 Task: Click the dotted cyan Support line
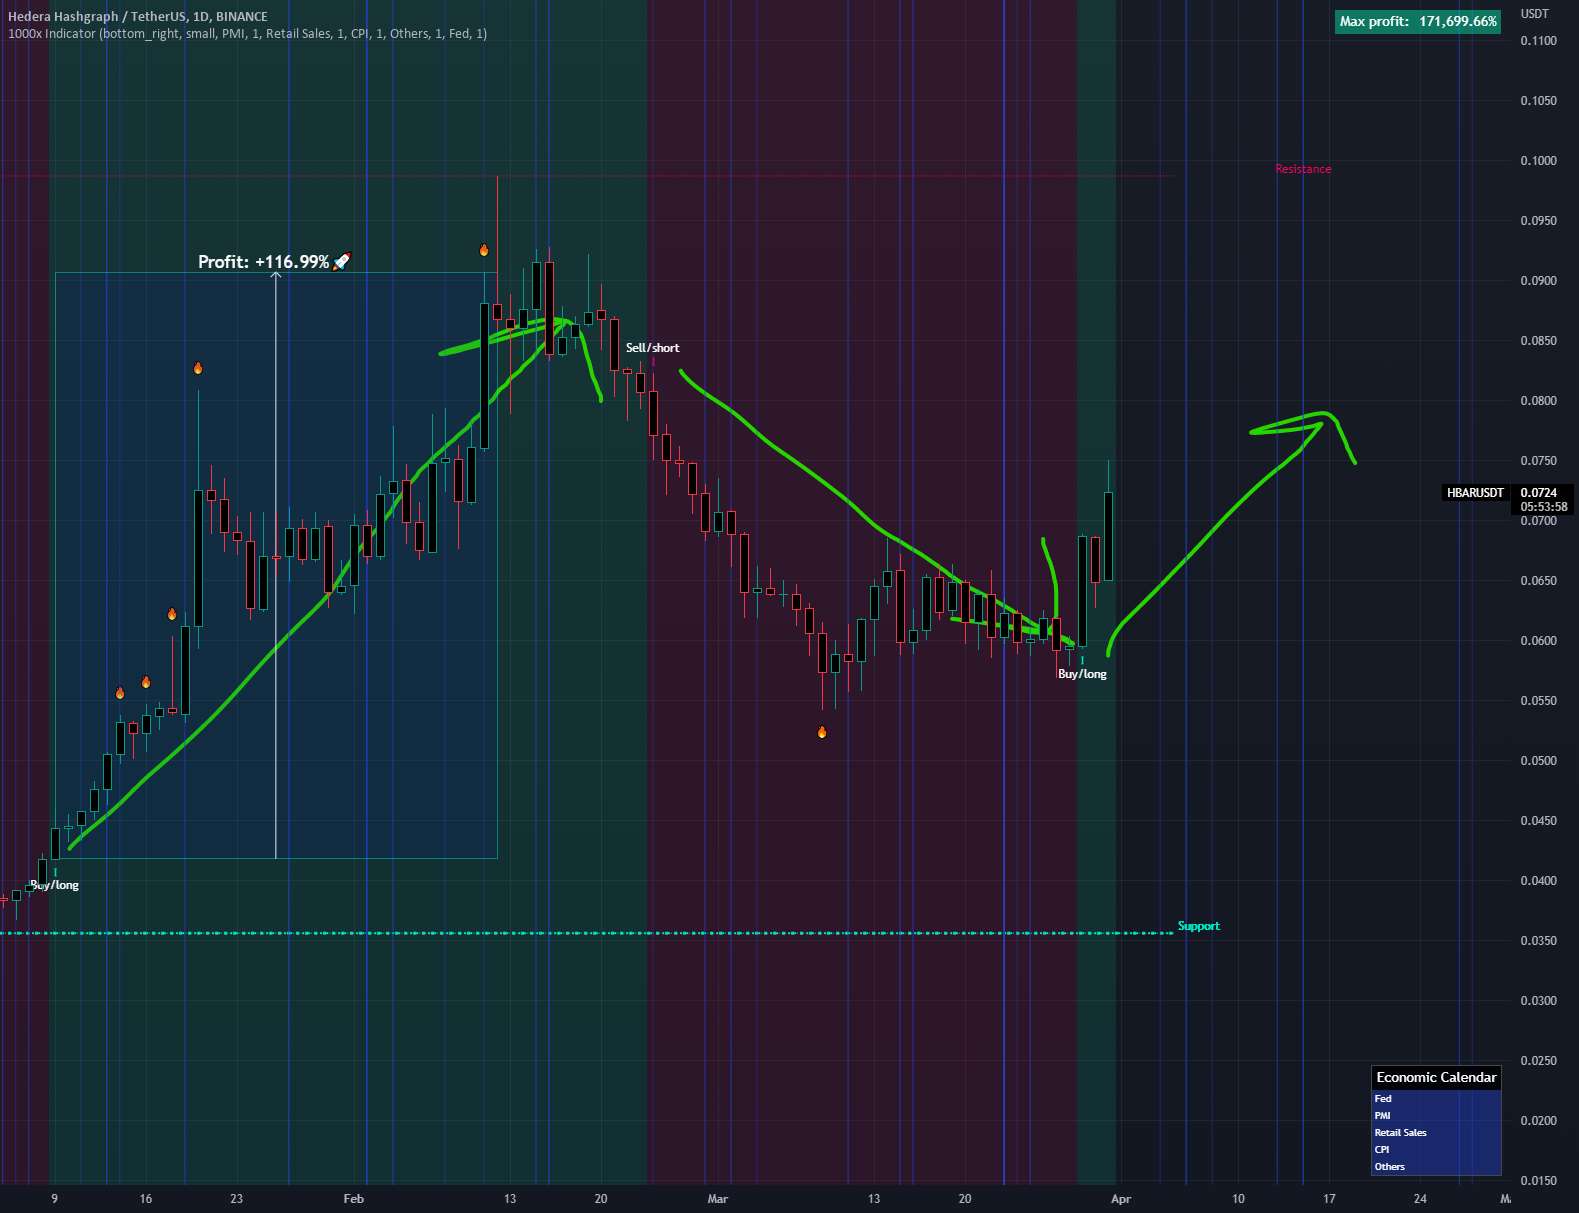point(587,933)
